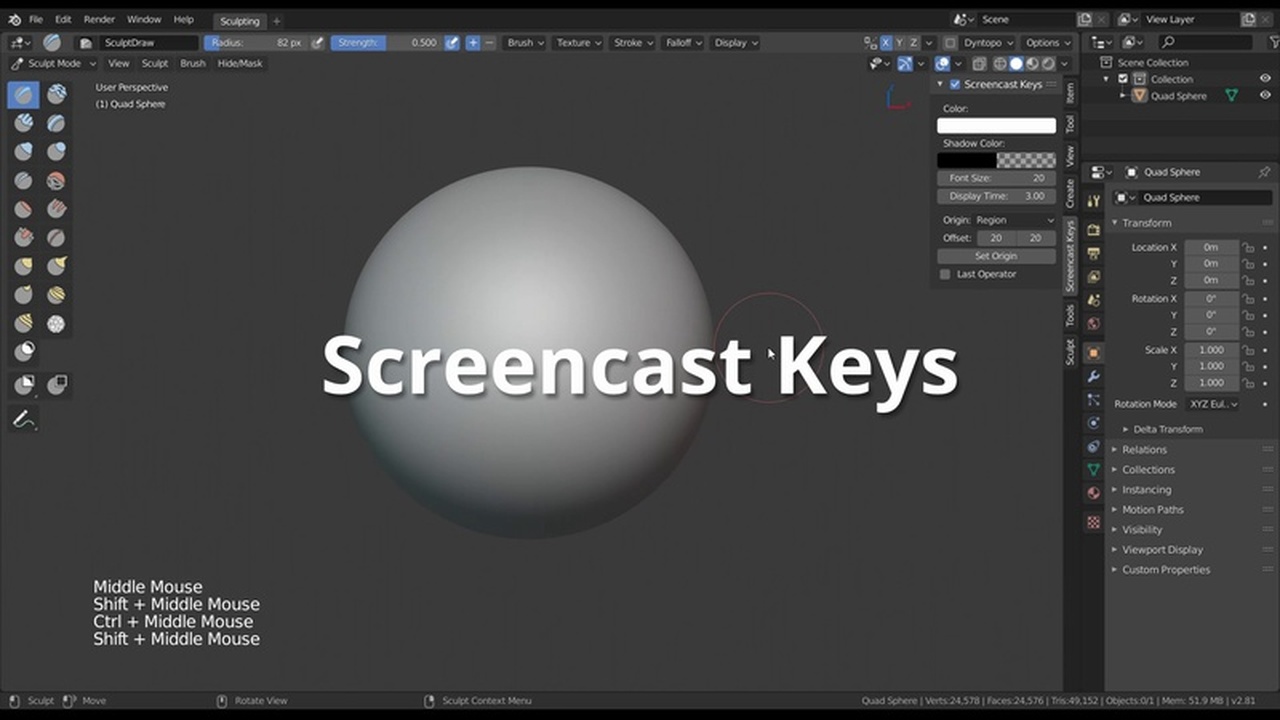Screen dimensions: 1280x720
Task: Open the Texture checker properties tab
Action: [x=1093, y=522]
